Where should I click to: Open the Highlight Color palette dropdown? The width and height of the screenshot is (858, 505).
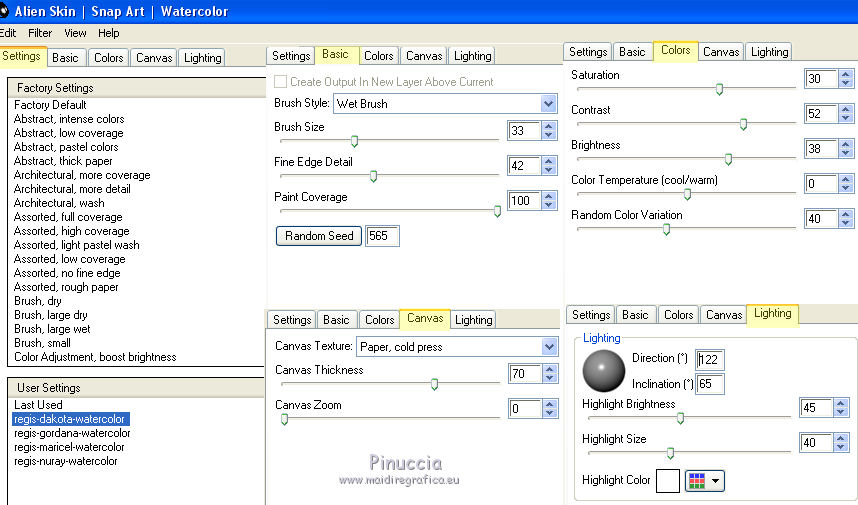point(705,481)
